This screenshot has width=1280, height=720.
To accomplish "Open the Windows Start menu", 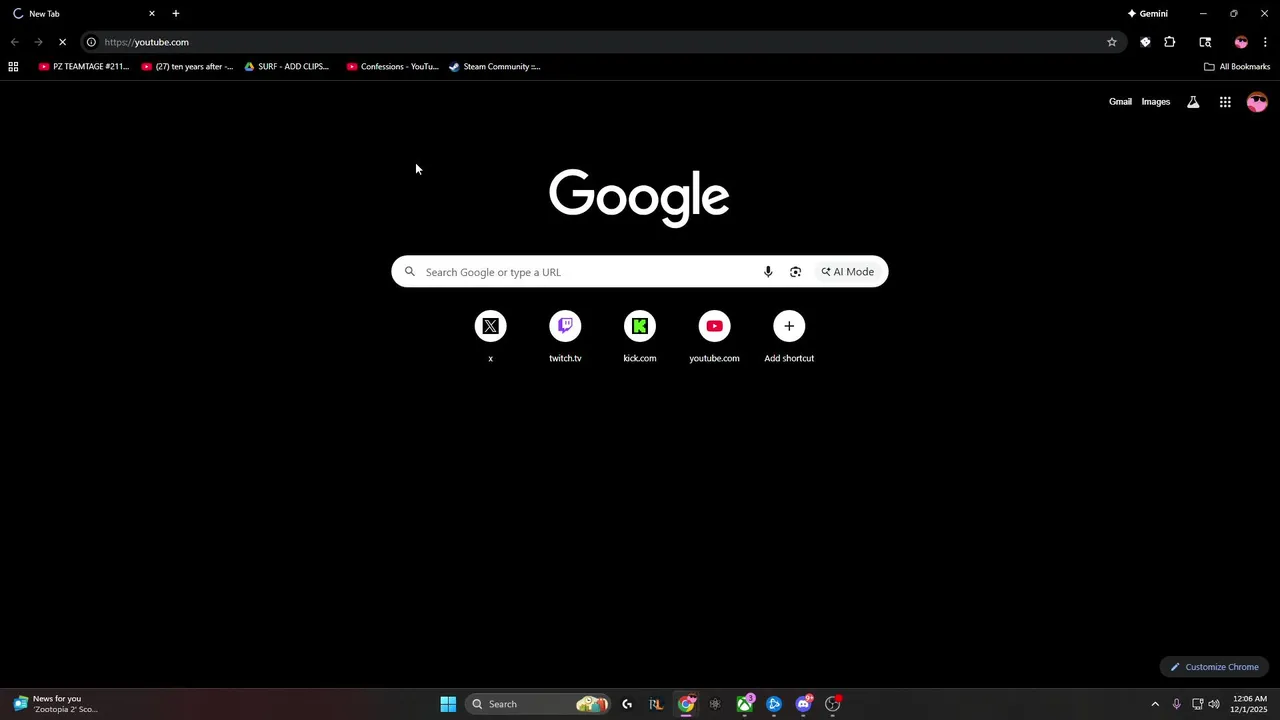I will tap(448, 704).
